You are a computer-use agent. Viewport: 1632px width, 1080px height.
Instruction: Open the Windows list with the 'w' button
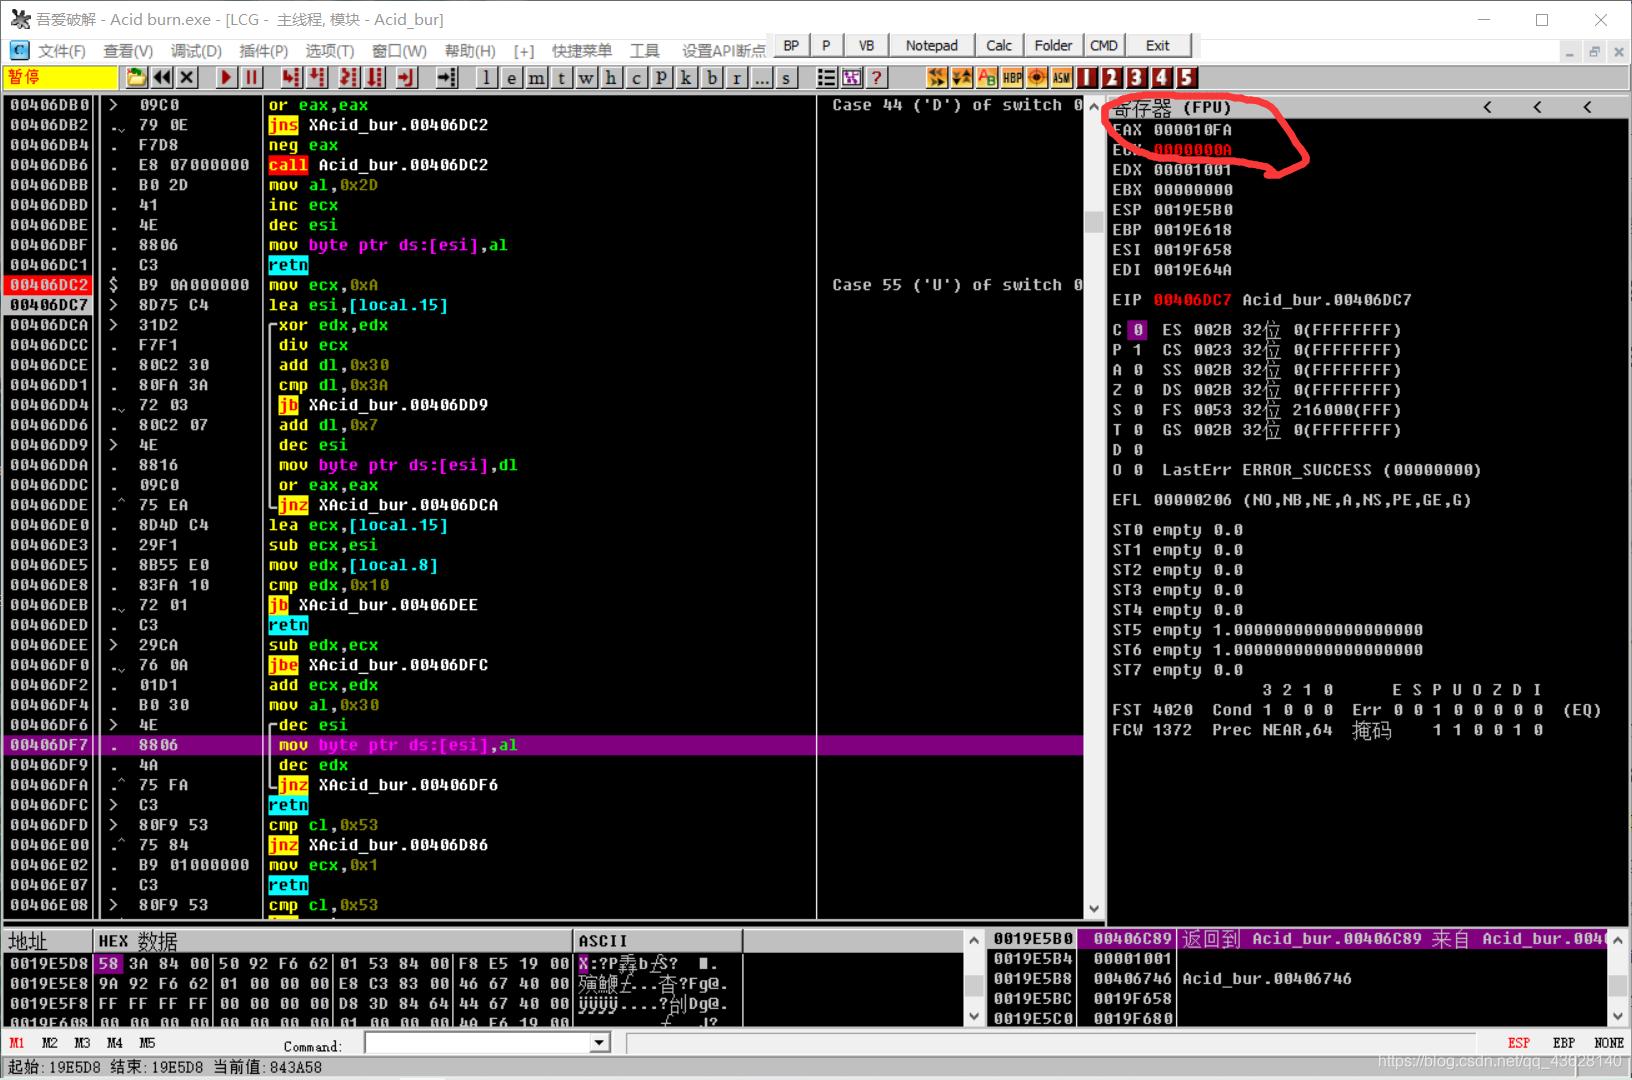point(586,77)
